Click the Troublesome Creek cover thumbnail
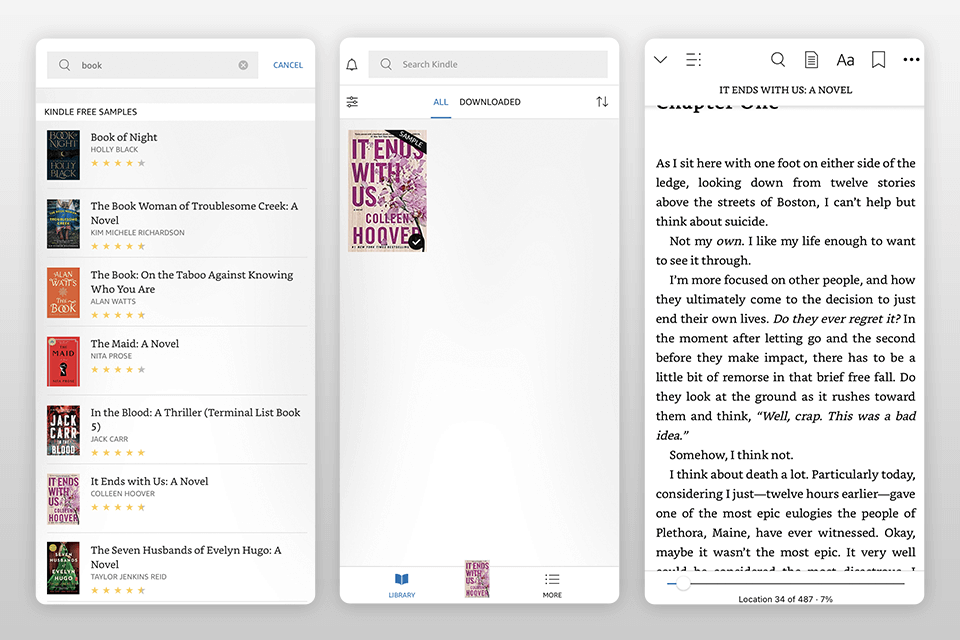The image size is (960, 640). [63, 224]
